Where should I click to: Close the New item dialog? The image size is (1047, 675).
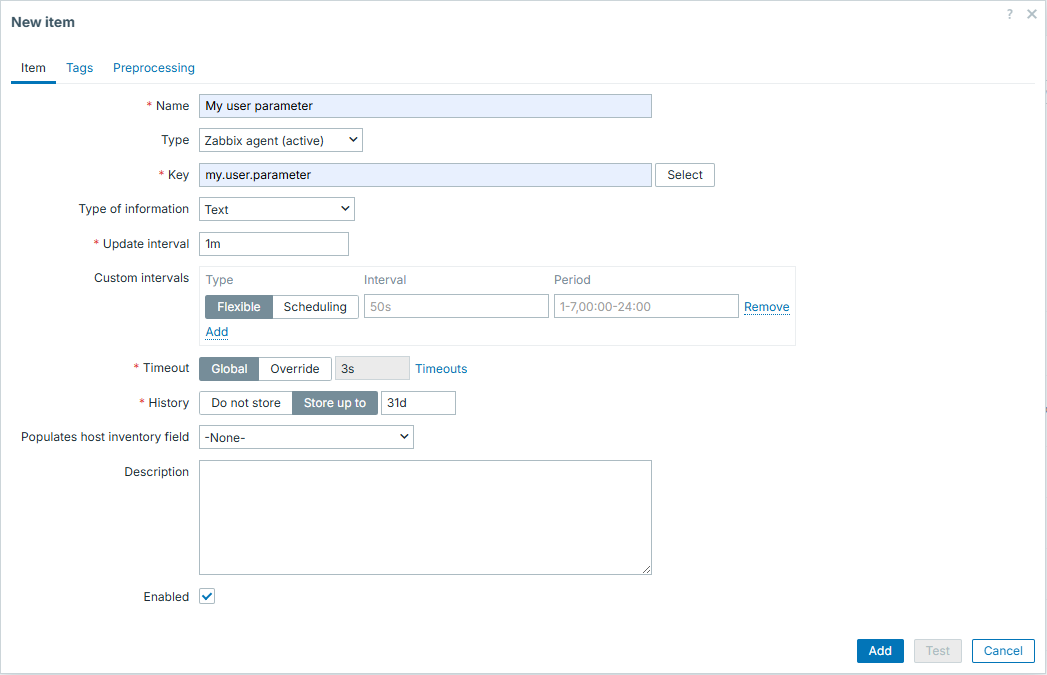point(1032,14)
